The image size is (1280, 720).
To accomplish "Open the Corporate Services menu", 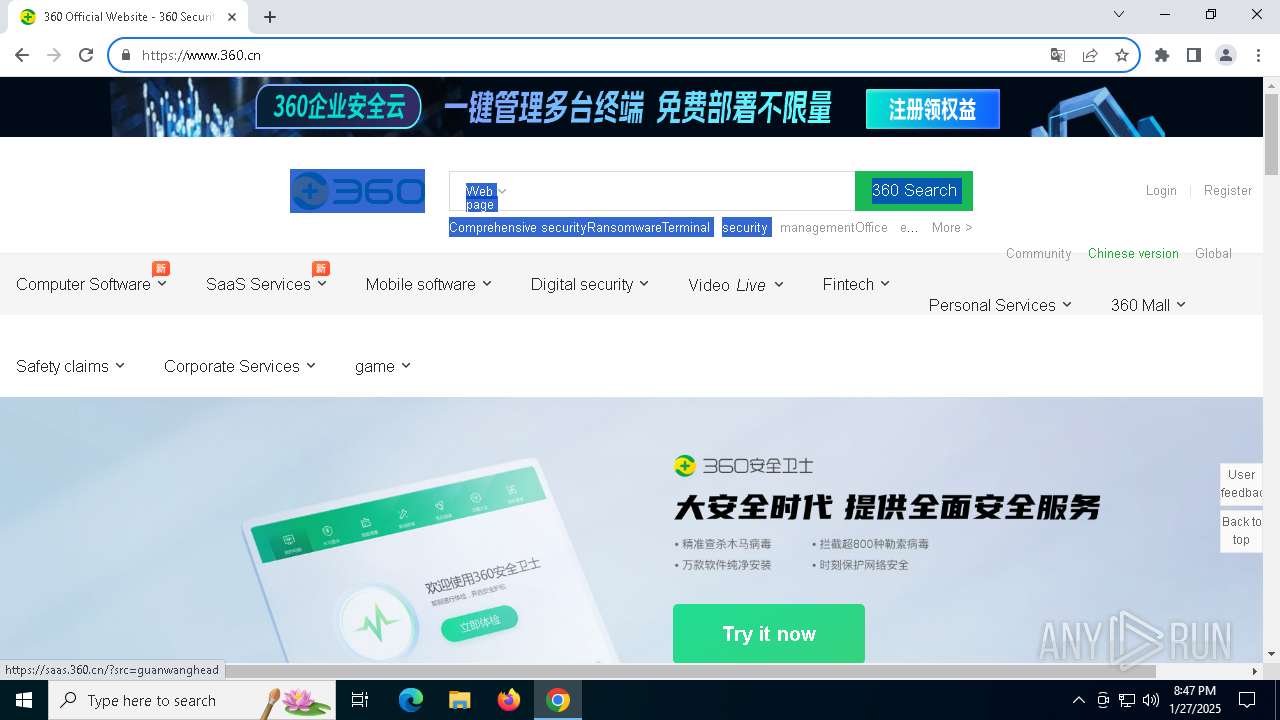I will (240, 366).
